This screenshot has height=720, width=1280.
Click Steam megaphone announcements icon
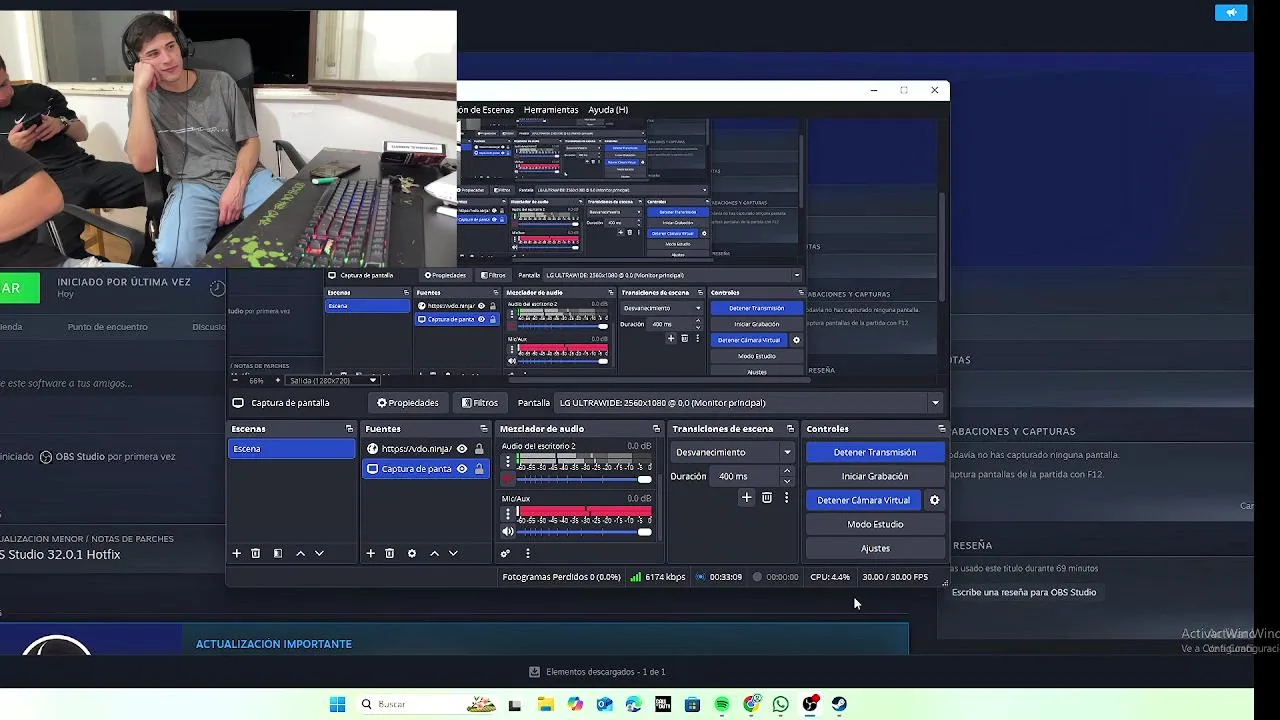point(1231,12)
